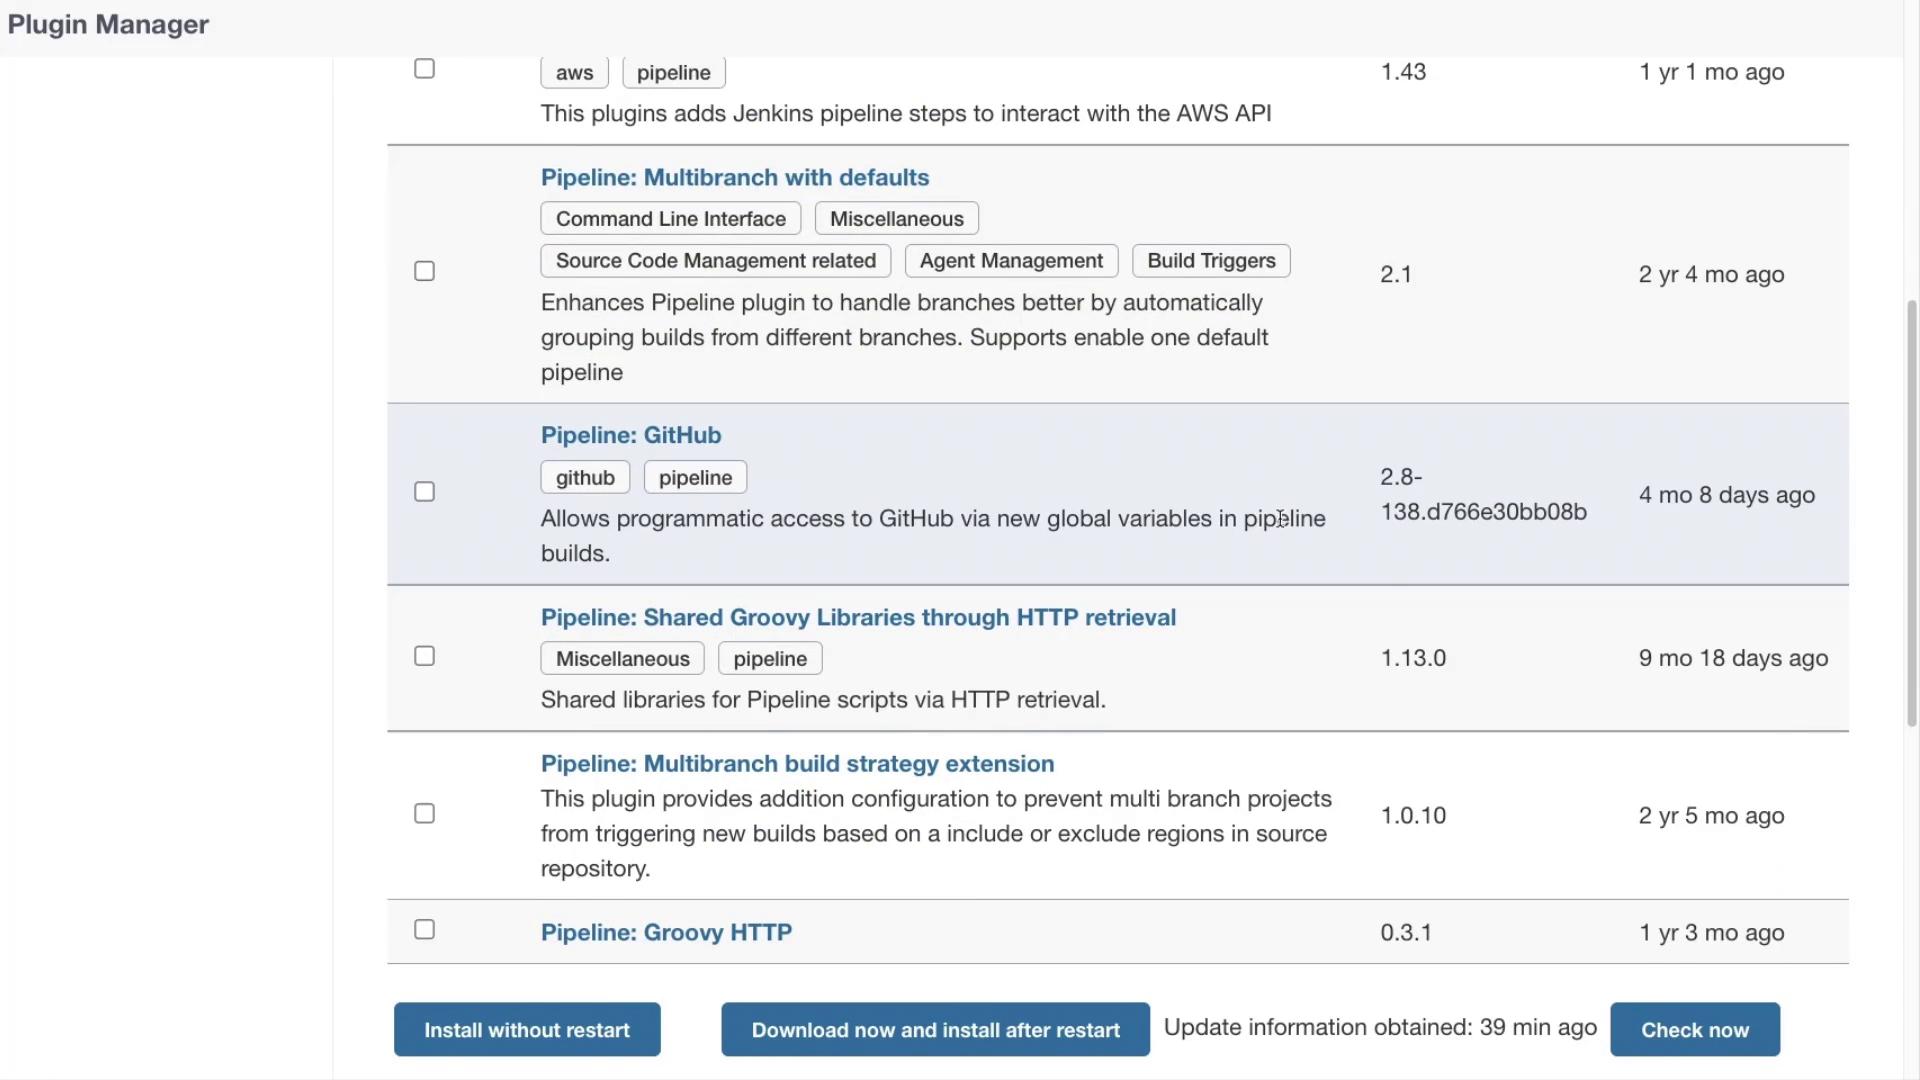Click Install without restart button
Screen dimensions: 1920x1080
point(527,1030)
